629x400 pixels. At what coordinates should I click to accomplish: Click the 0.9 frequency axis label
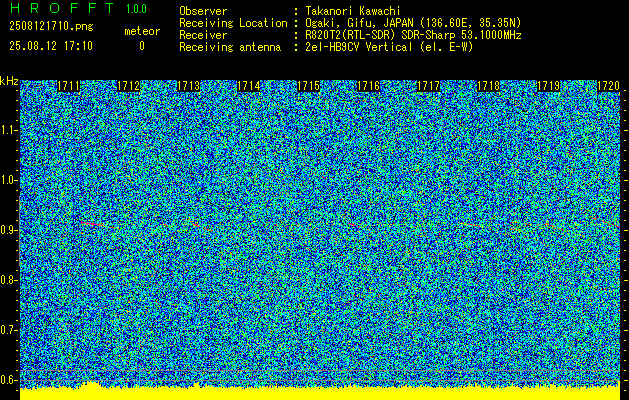pyautogui.click(x=8, y=230)
